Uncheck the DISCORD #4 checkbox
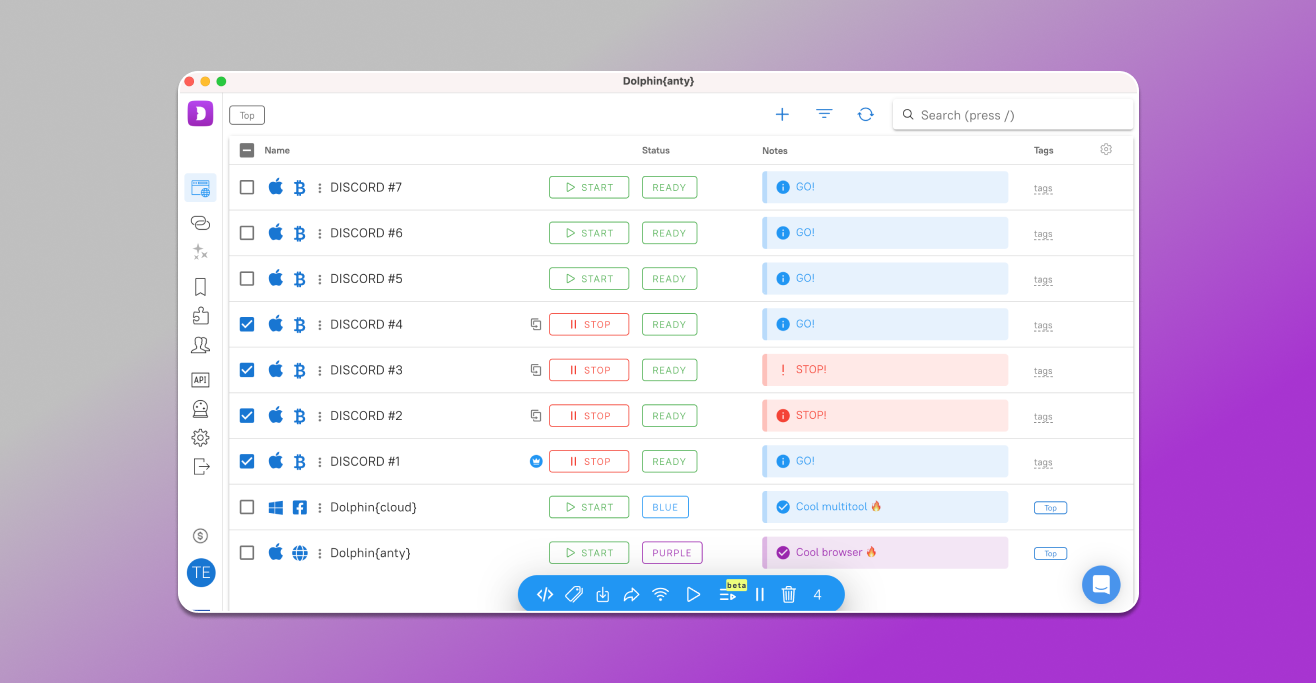The width and height of the screenshot is (1316, 683). point(247,324)
